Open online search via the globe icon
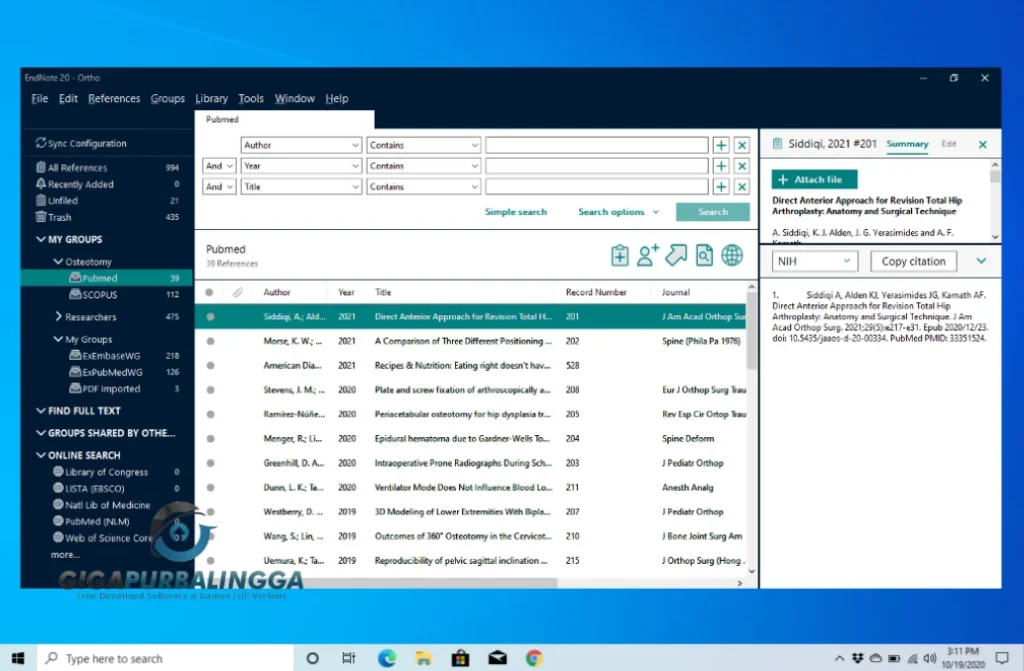 [732, 255]
